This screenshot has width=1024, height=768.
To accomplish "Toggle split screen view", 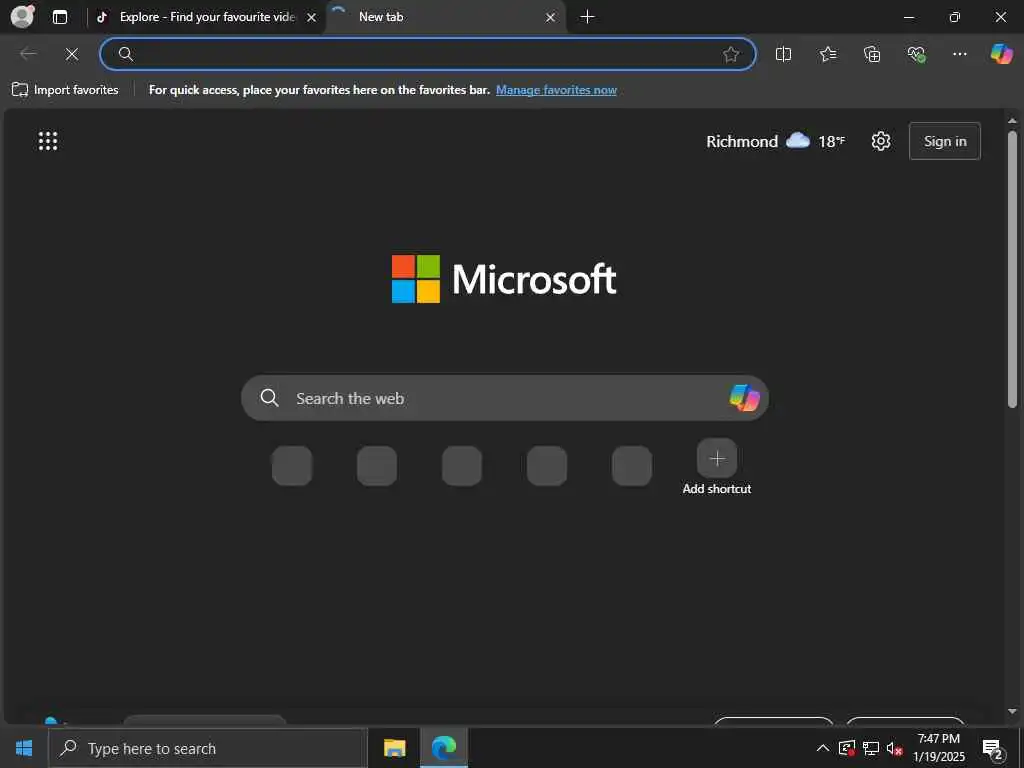I will click(783, 54).
